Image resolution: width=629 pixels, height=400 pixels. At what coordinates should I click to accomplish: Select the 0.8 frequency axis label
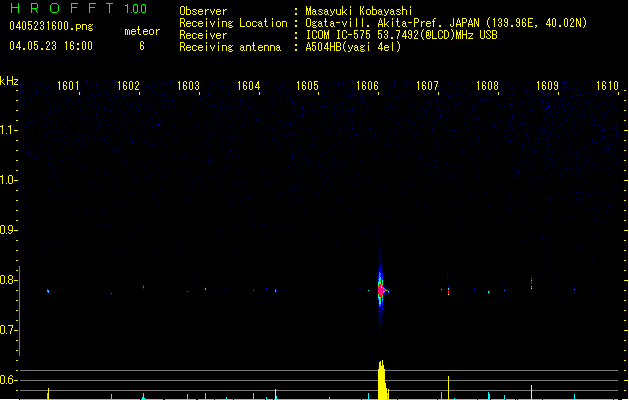pyautogui.click(x=9, y=280)
